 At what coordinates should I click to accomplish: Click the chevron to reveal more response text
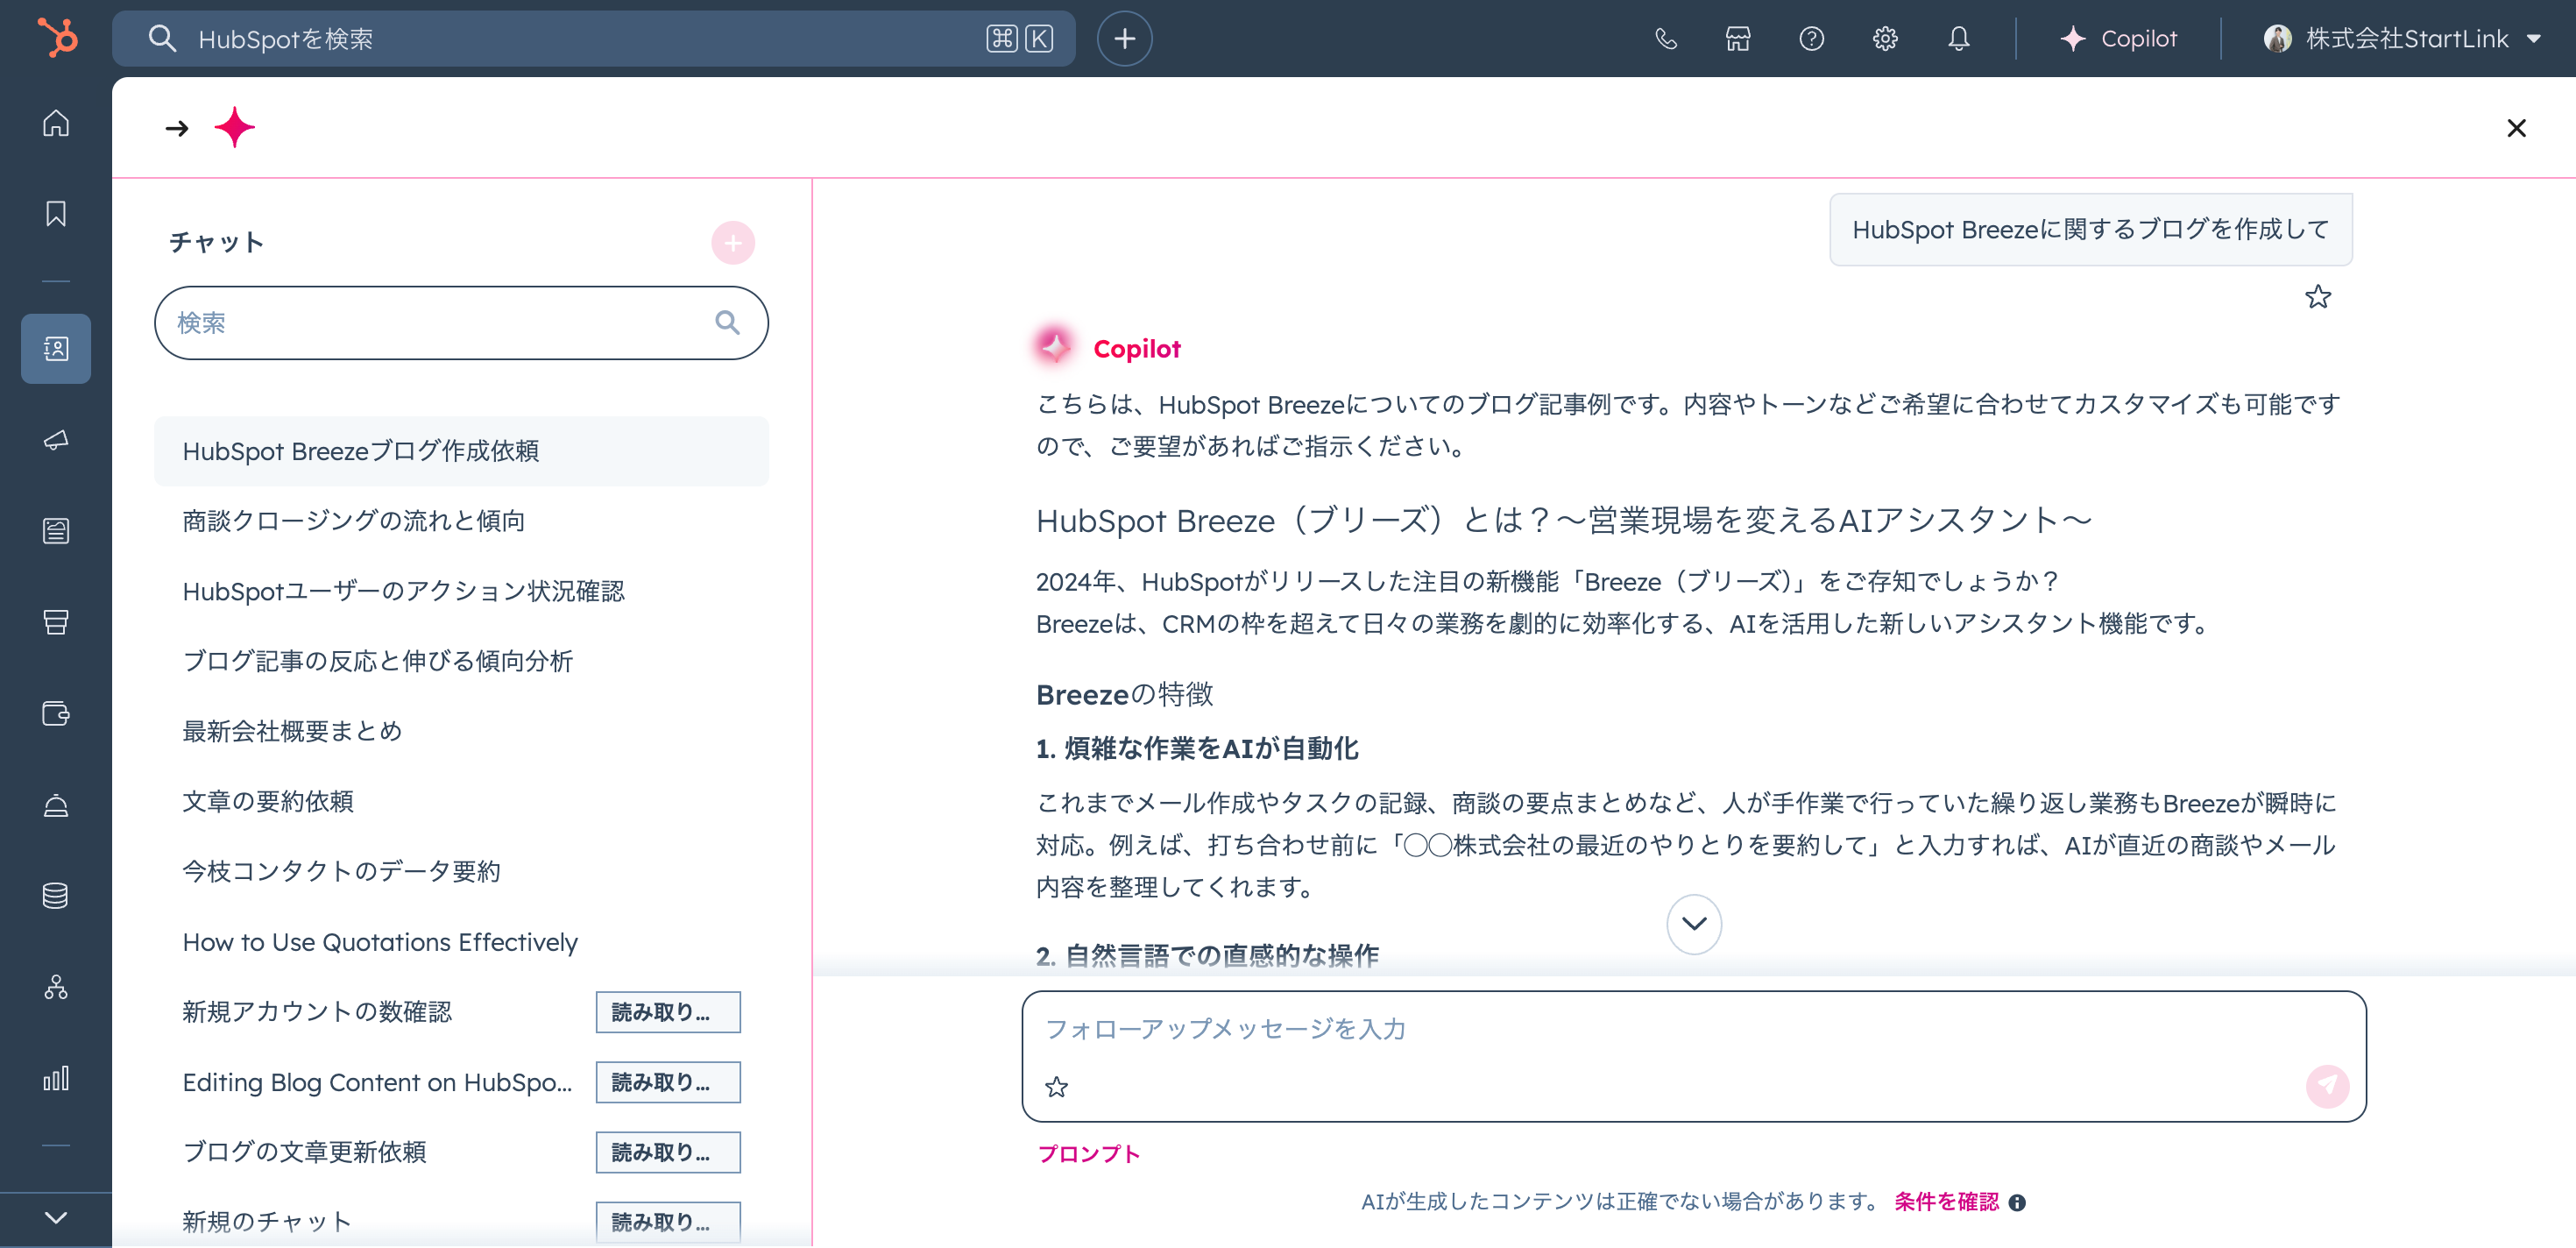pos(1694,924)
